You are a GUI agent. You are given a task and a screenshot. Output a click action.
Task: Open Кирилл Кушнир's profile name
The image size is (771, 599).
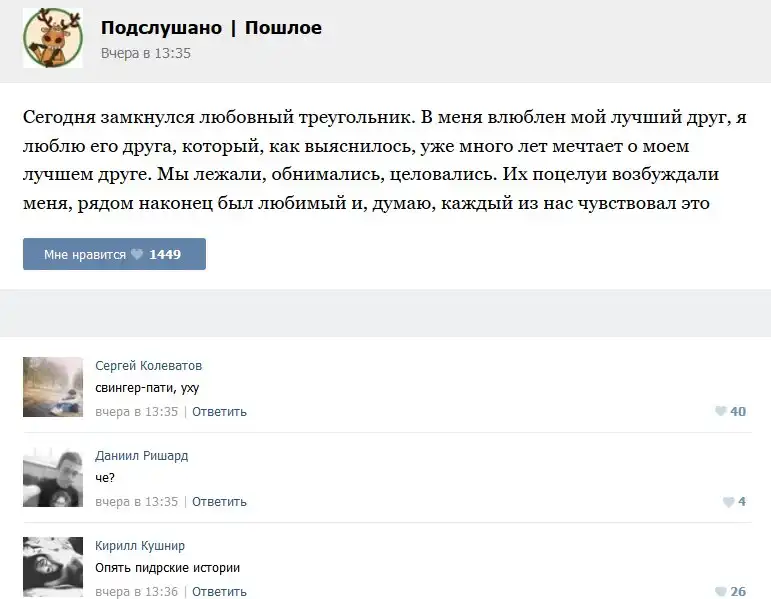139,546
